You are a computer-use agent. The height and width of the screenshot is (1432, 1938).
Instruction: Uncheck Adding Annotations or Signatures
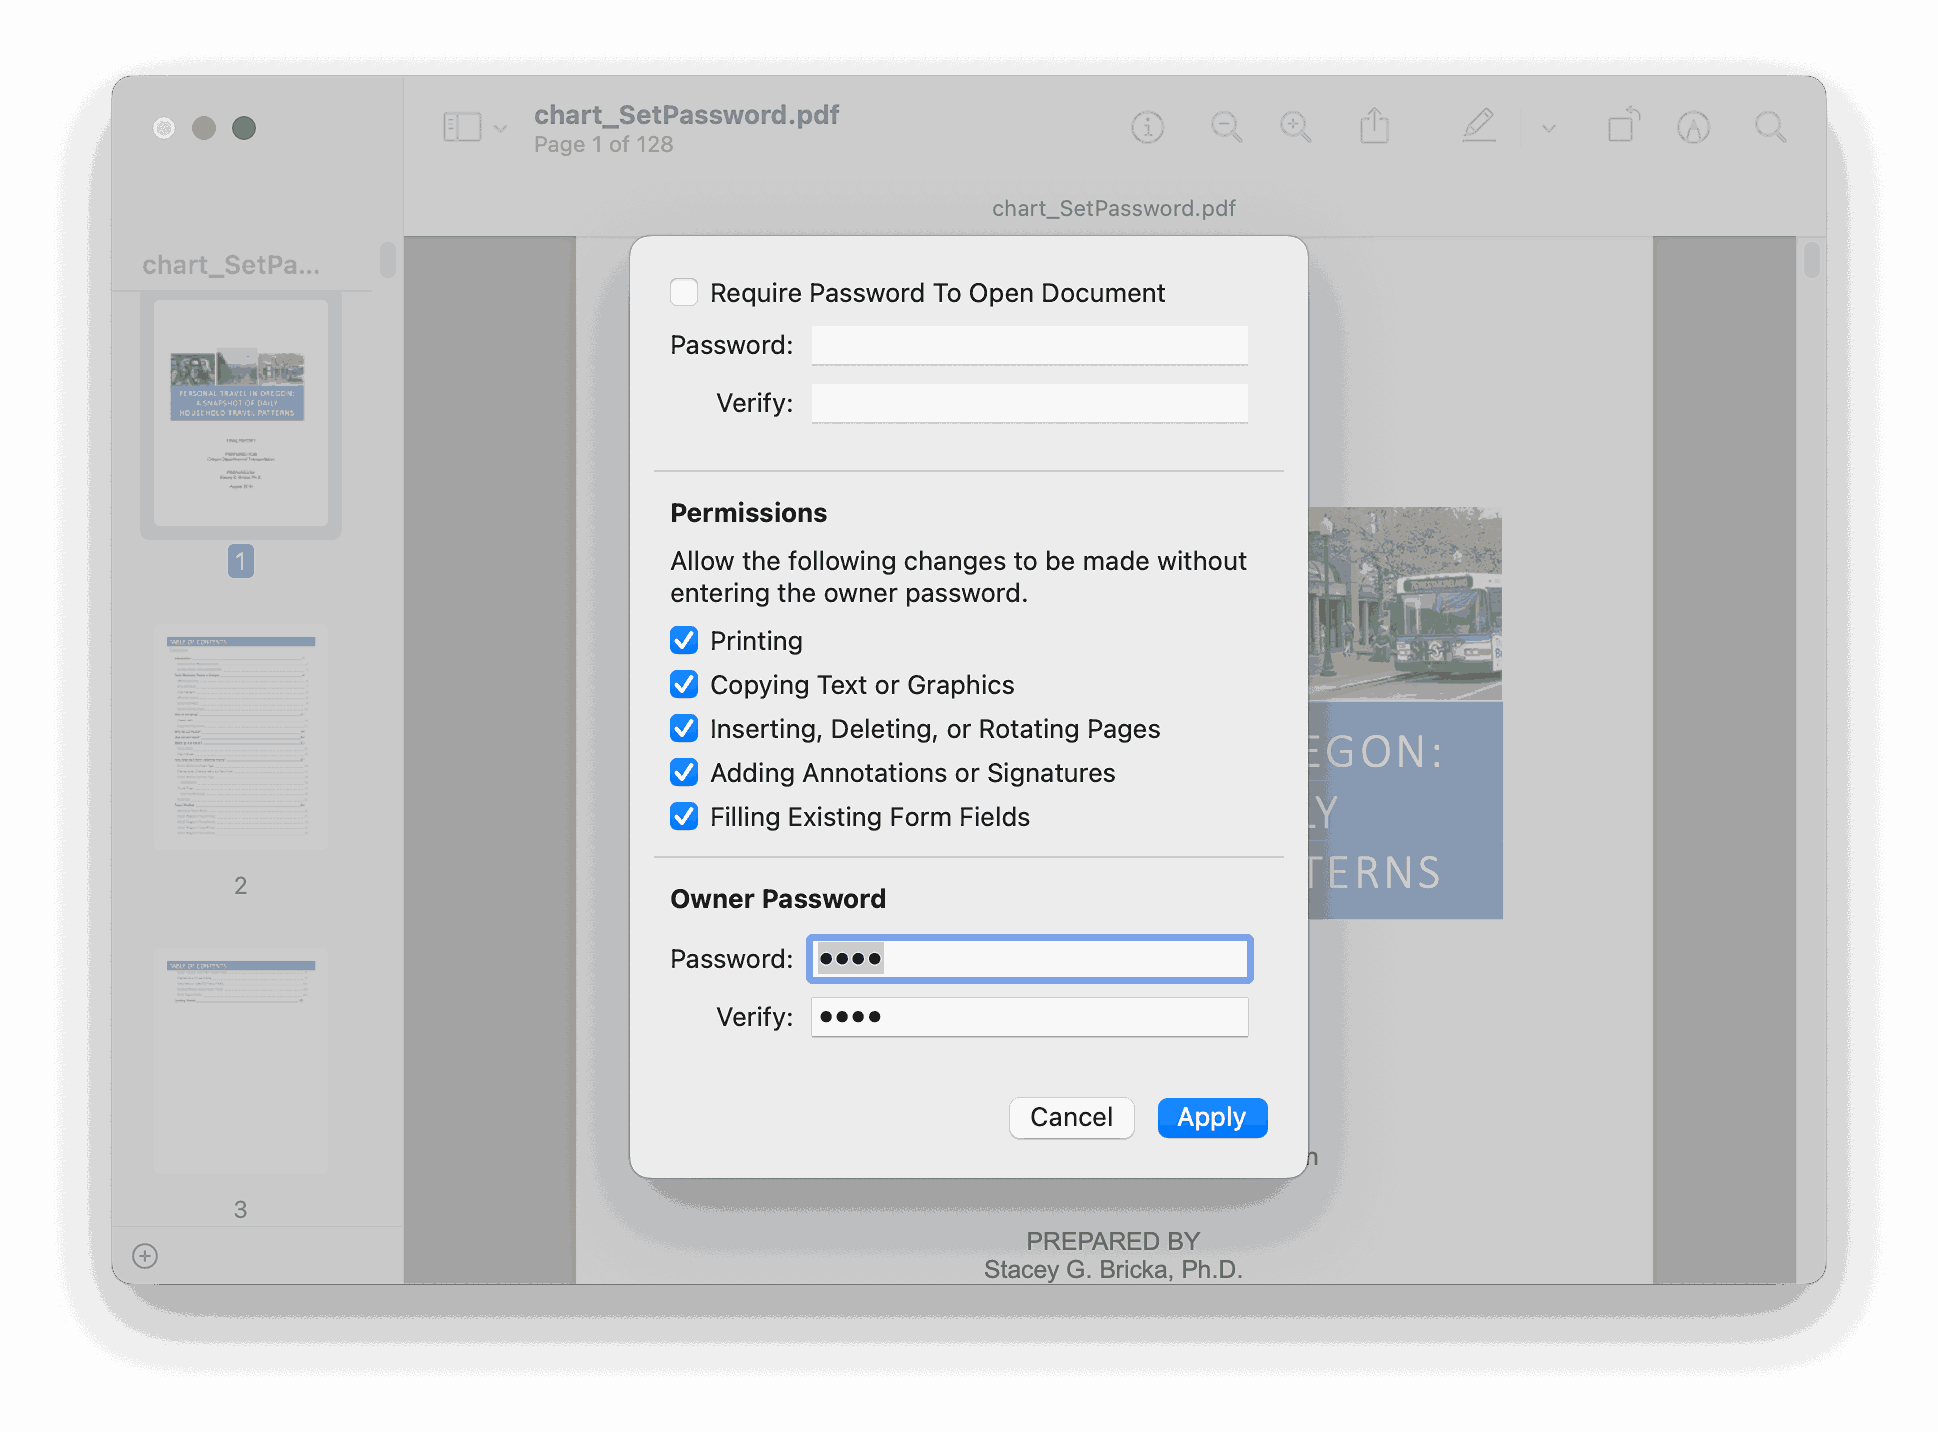684,772
